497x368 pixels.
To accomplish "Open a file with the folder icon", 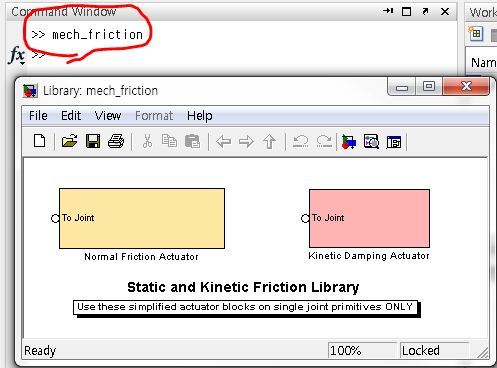I will [69, 141].
